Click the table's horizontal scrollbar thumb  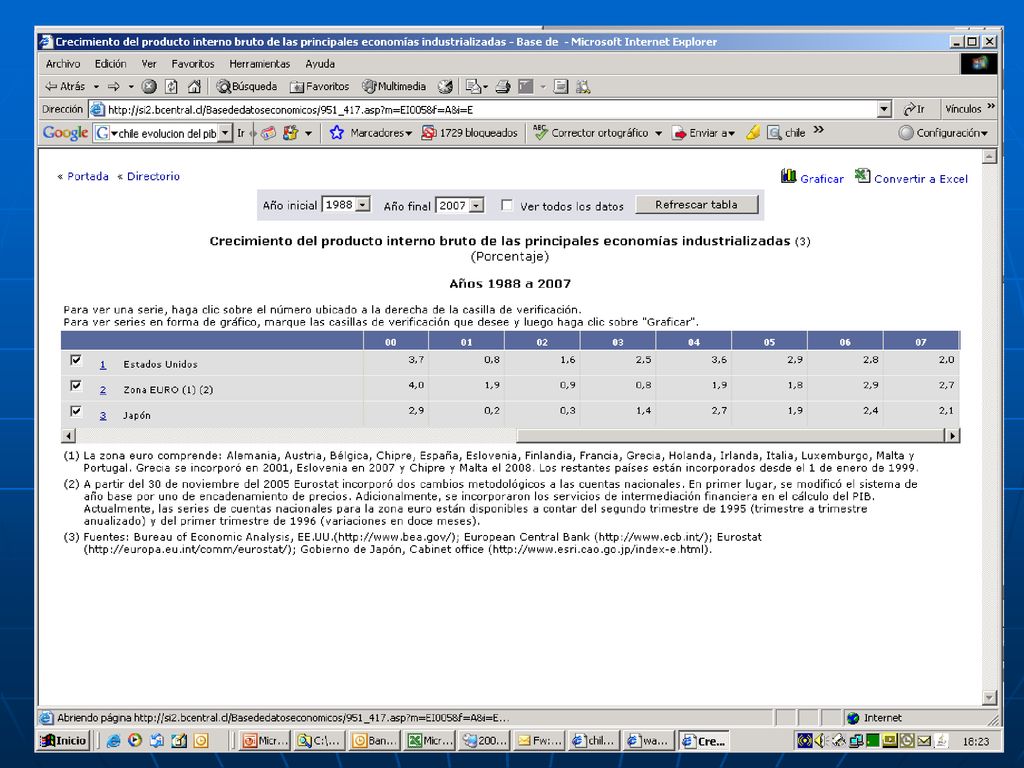[x=730, y=436]
